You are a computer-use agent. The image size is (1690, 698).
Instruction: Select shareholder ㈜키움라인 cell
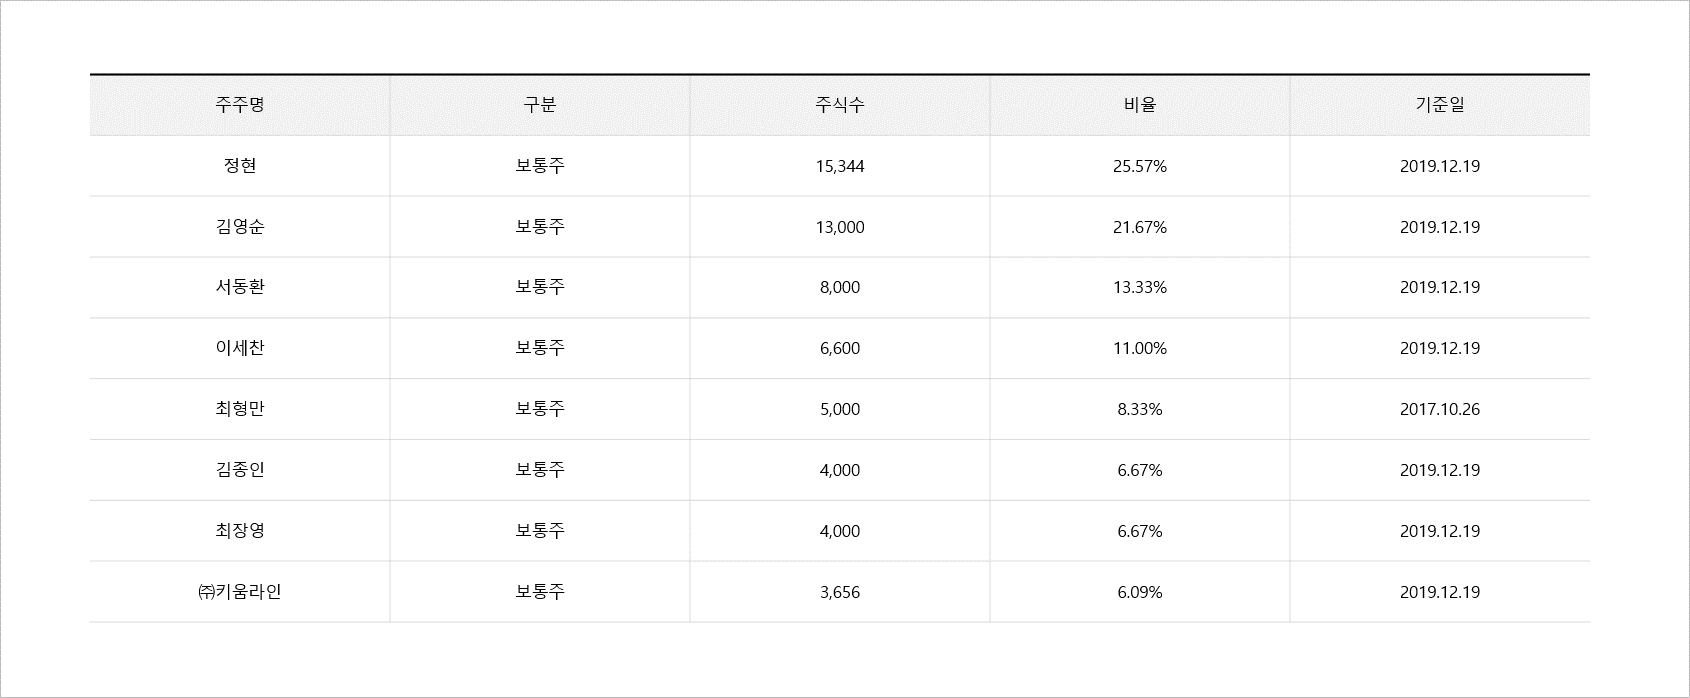tap(240, 592)
